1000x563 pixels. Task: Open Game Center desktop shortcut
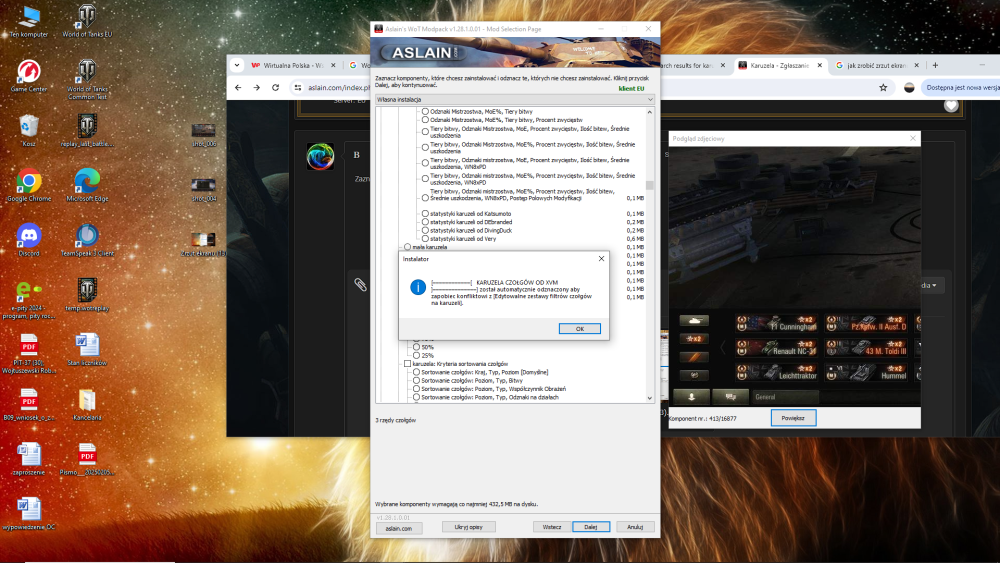[29, 76]
